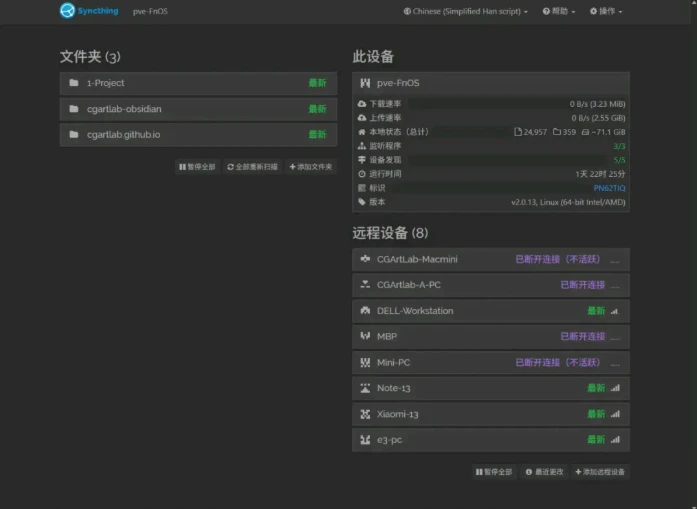
Task: Open the Chinese (Simplified Han script) language dropdown
Action: (x=465, y=12)
